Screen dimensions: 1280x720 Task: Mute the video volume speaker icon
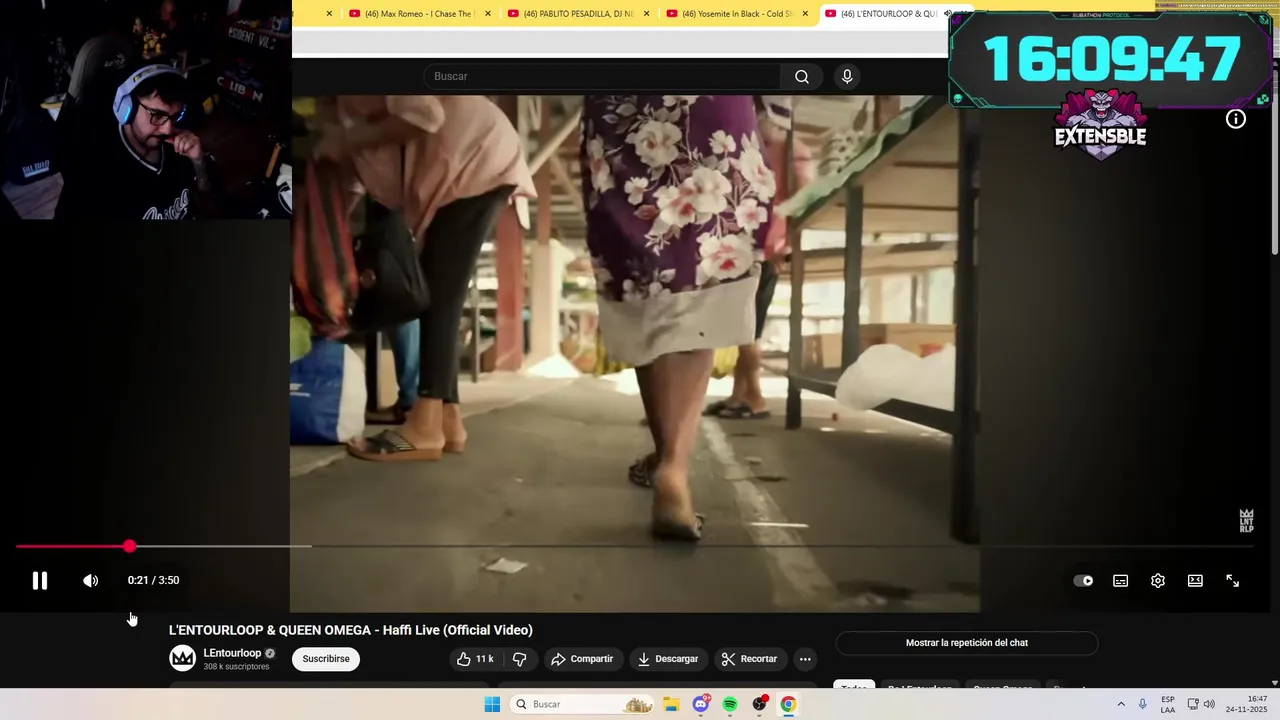click(x=90, y=580)
